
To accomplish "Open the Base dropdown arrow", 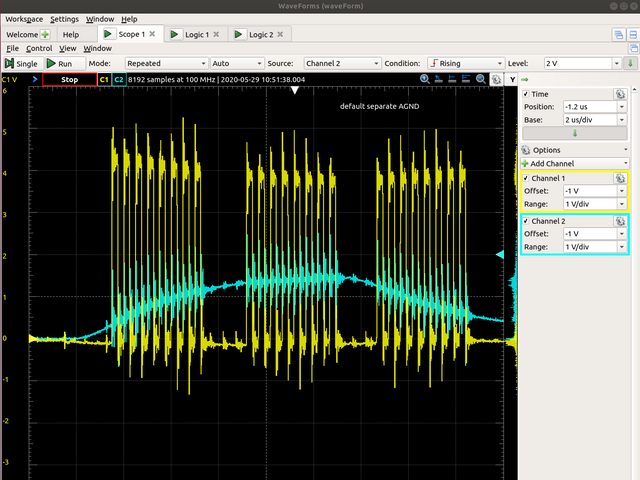I will point(622,120).
